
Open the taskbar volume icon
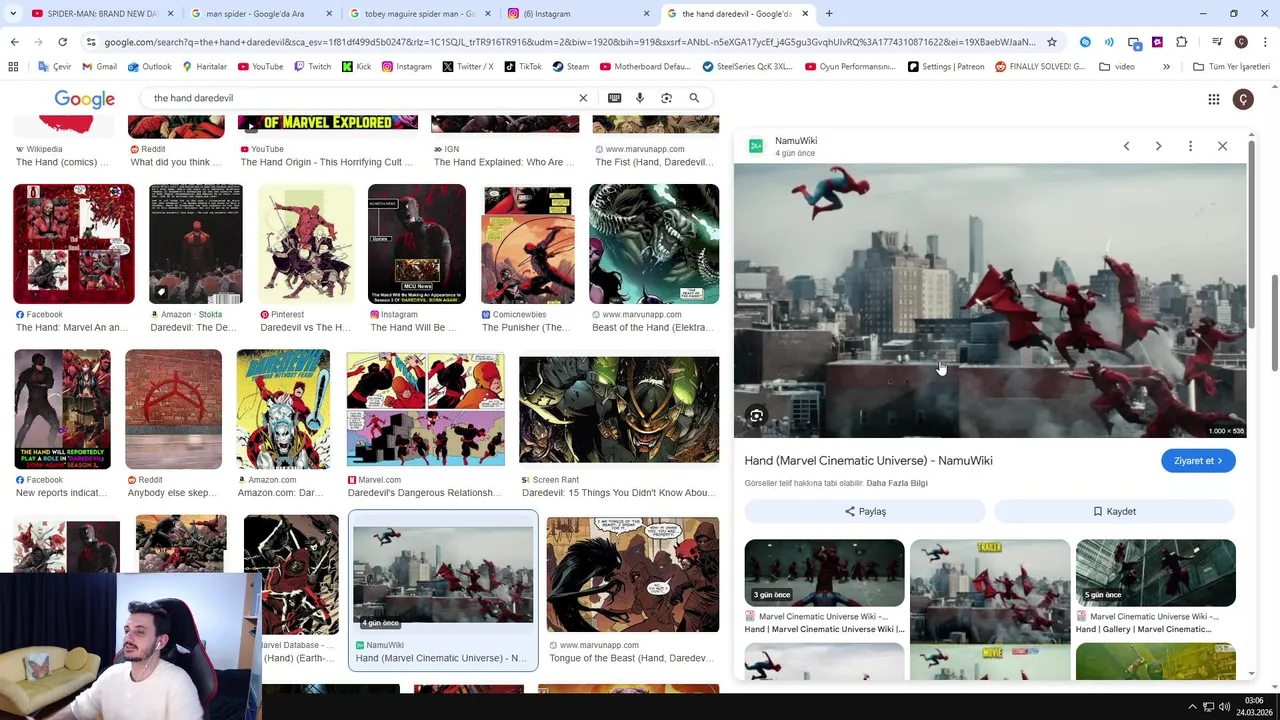[1224, 707]
